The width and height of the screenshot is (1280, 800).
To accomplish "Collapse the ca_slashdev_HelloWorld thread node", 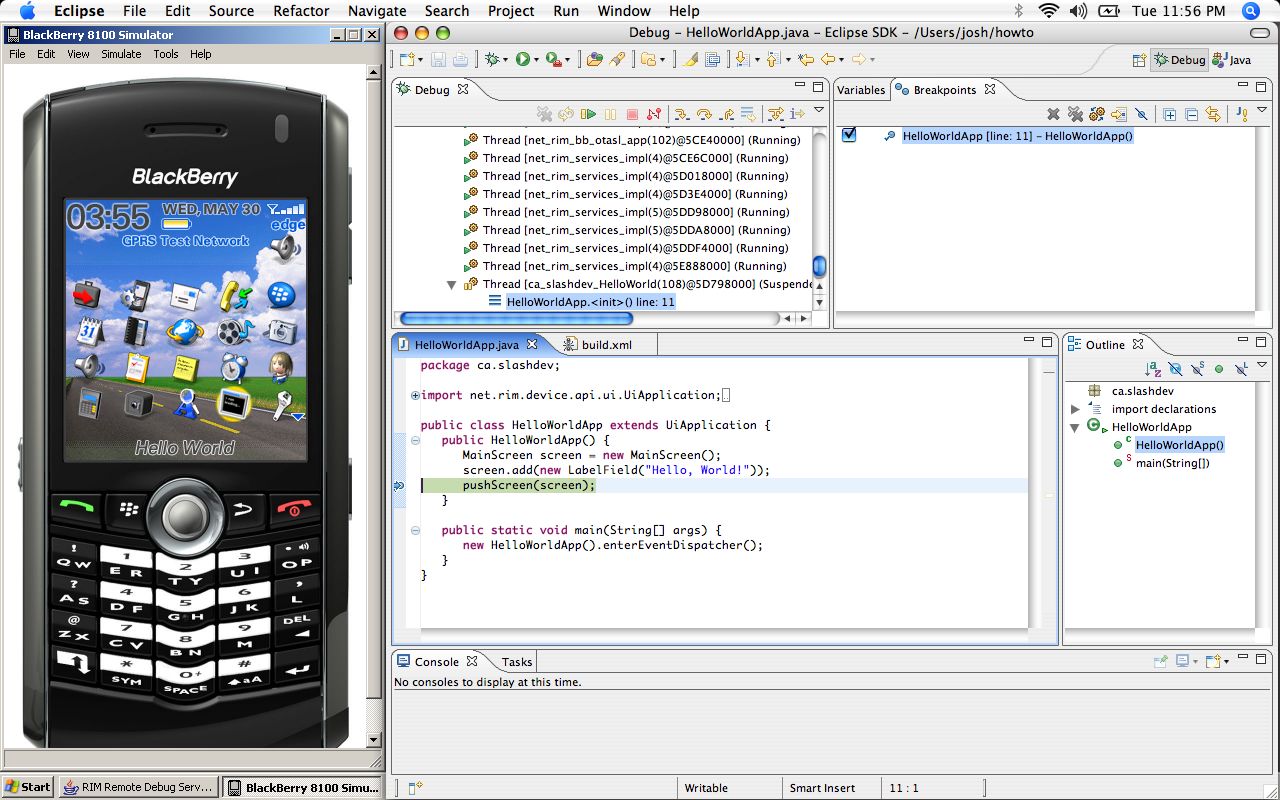I will point(451,284).
